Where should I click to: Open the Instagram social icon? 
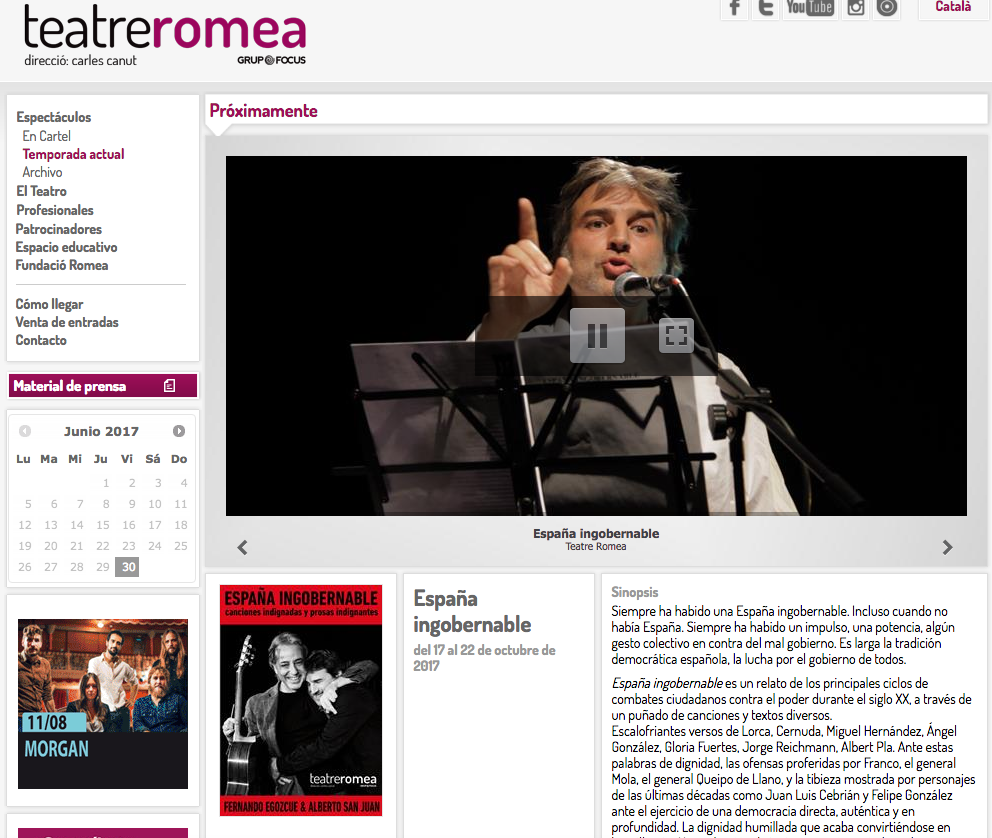coord(855,8)
